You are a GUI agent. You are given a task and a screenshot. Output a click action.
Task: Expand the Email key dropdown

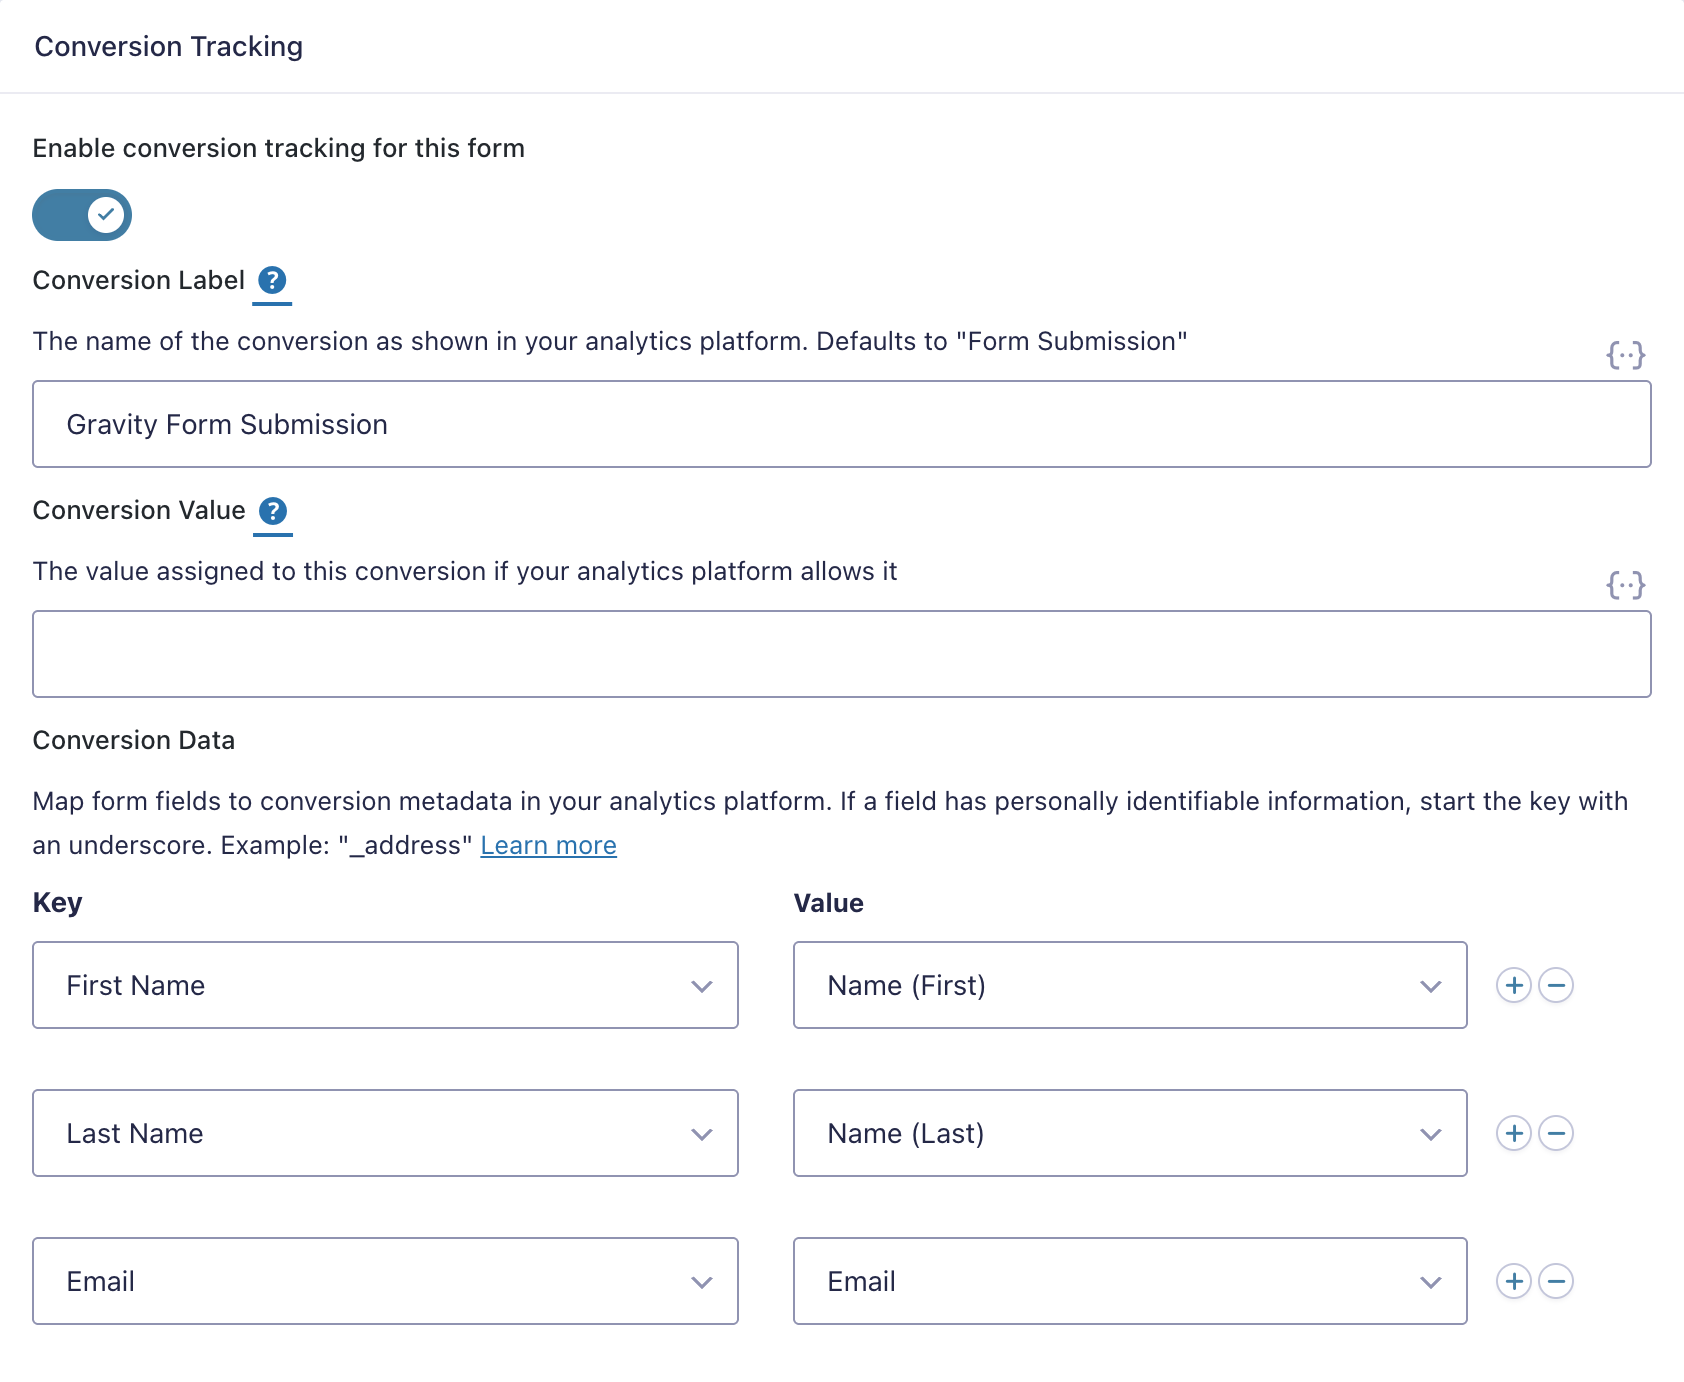pyautogui.click(x=385, y=1281)
